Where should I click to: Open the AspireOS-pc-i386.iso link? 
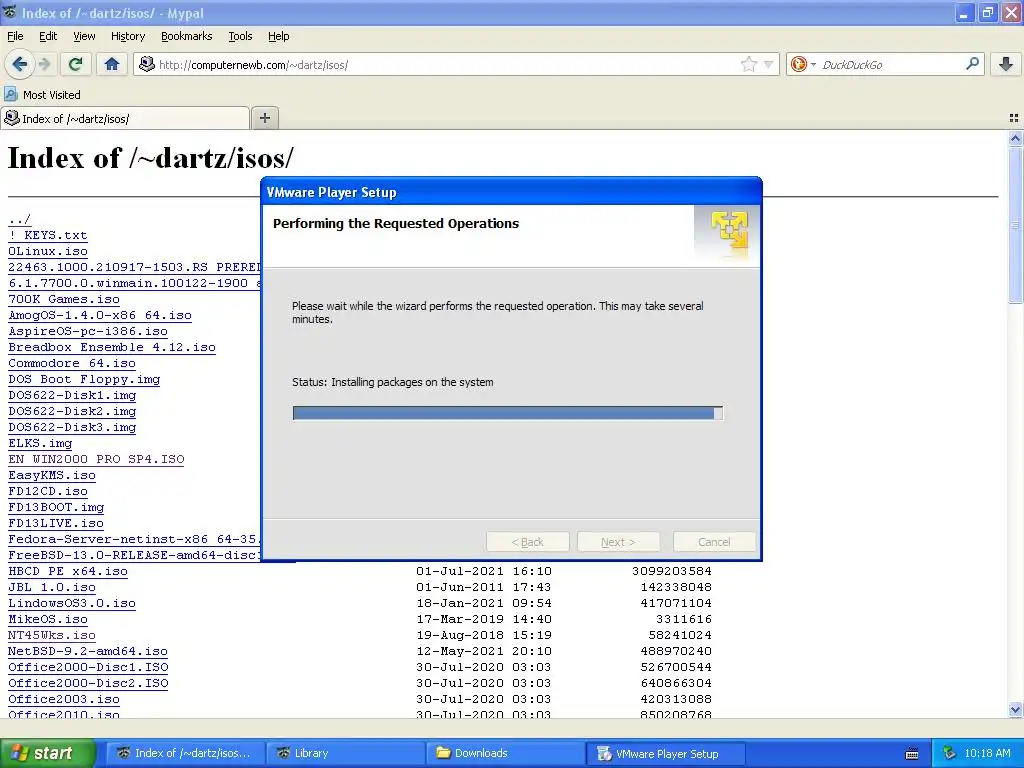[88, 331]
